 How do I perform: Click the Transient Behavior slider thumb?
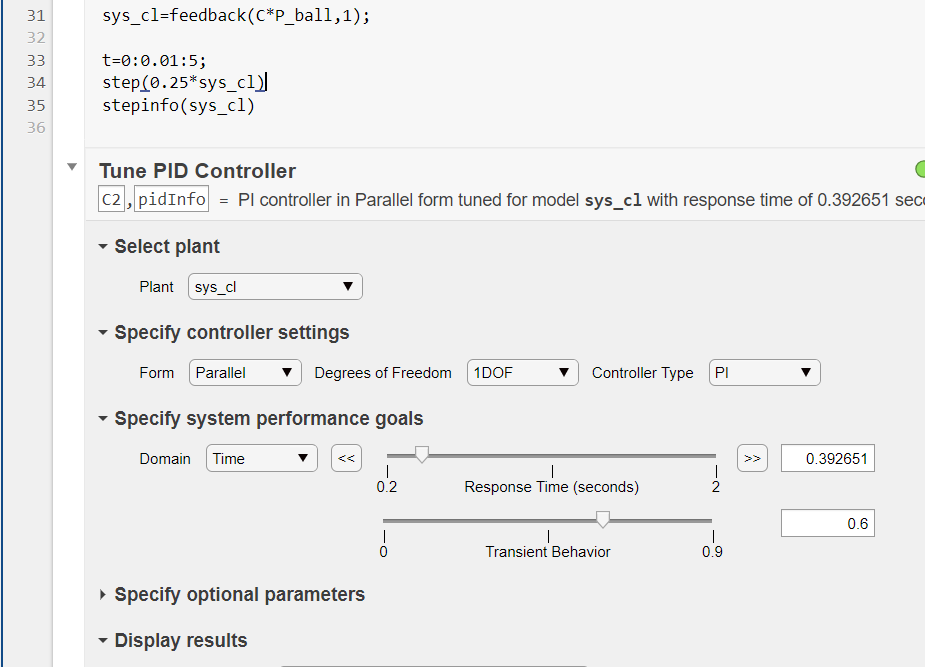point(602,520)
